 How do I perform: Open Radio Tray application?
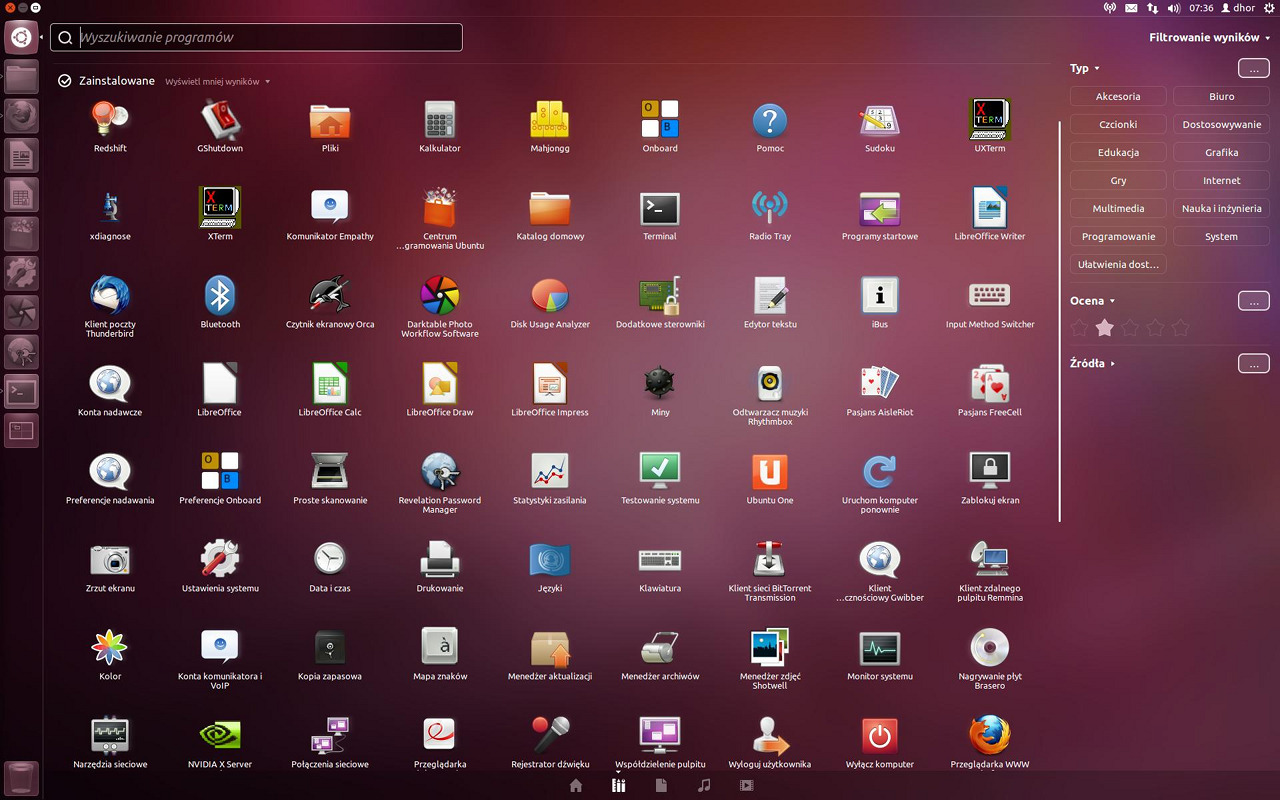(770, 215)
